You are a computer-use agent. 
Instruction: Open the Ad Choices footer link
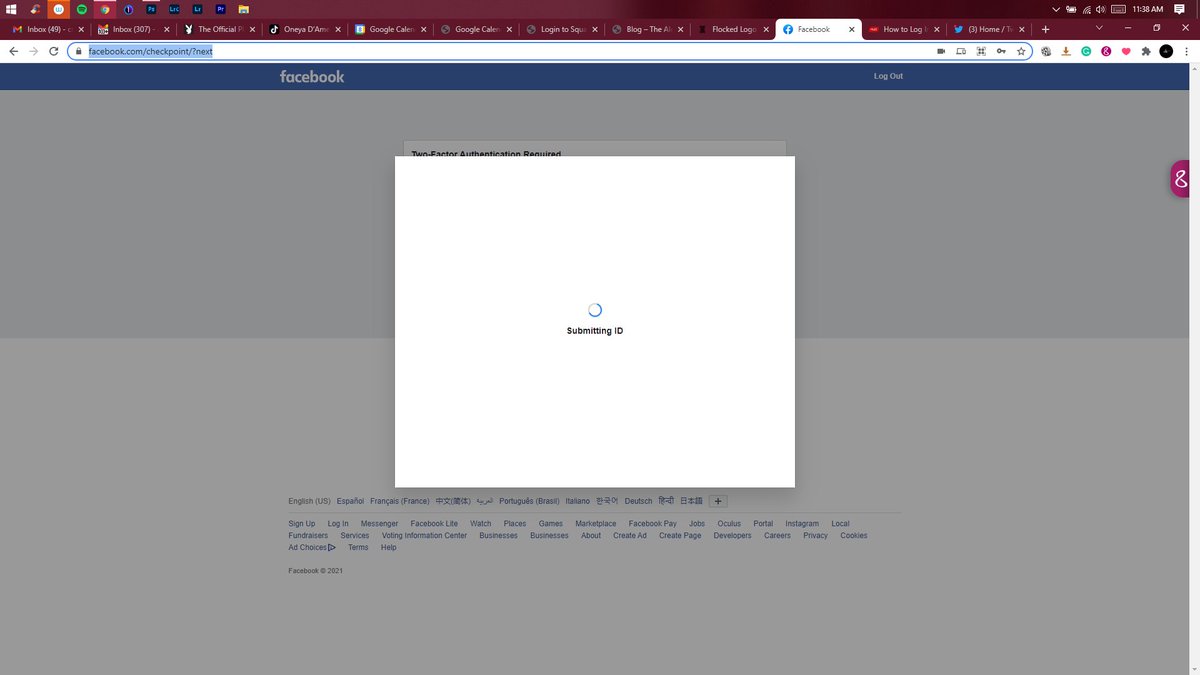pyautogui.click(x=312, y=548)
